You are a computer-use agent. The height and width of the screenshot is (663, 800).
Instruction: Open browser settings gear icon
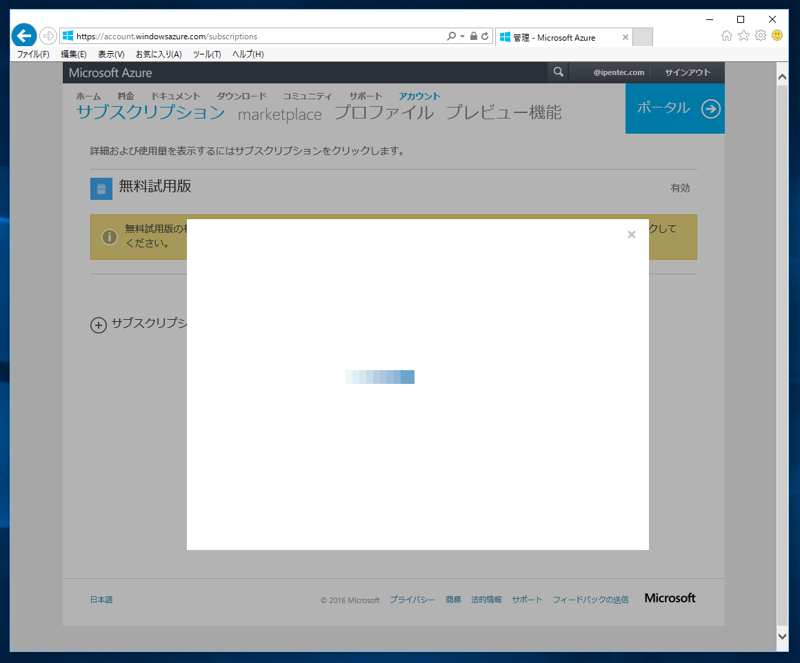(761, 36)
